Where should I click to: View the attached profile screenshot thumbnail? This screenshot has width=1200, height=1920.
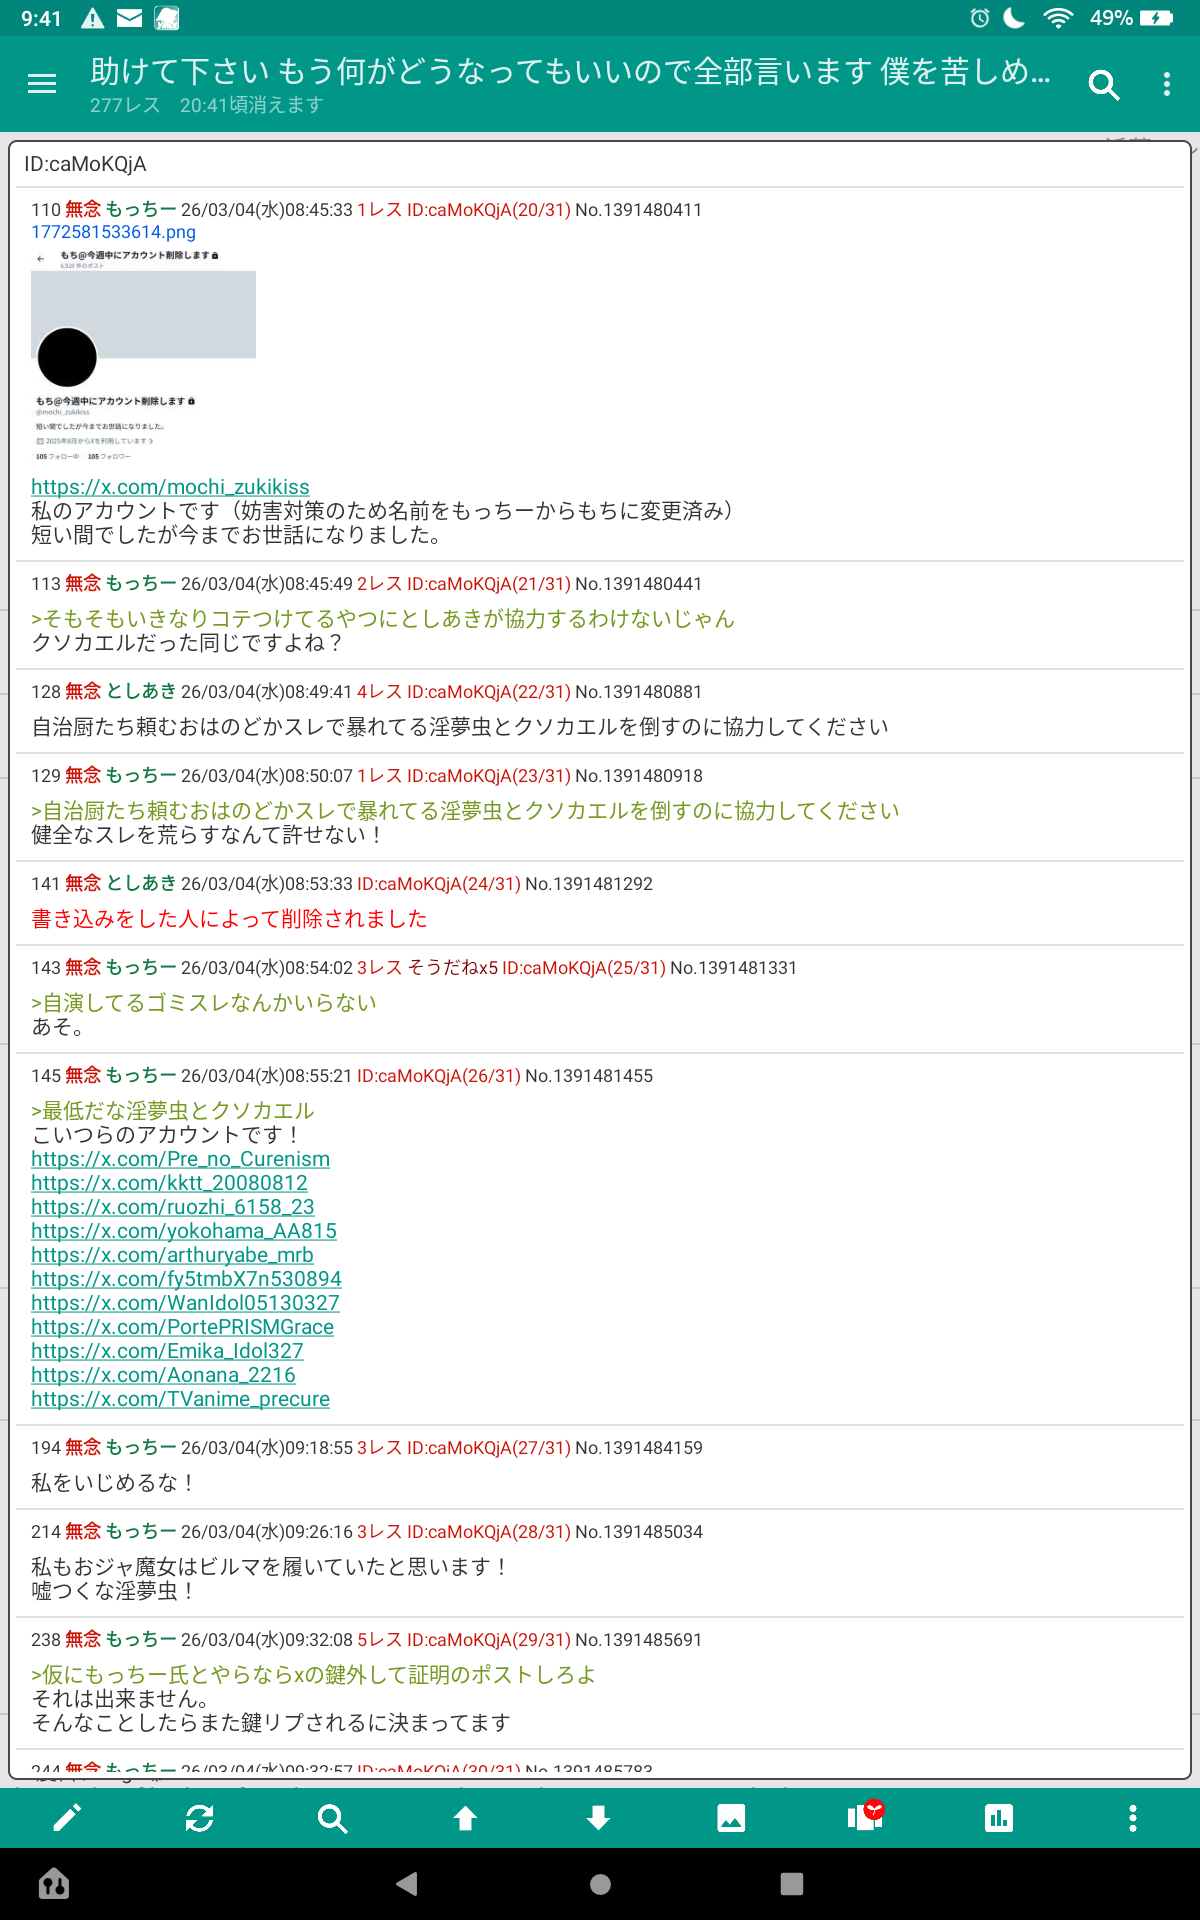pos(143,356)
